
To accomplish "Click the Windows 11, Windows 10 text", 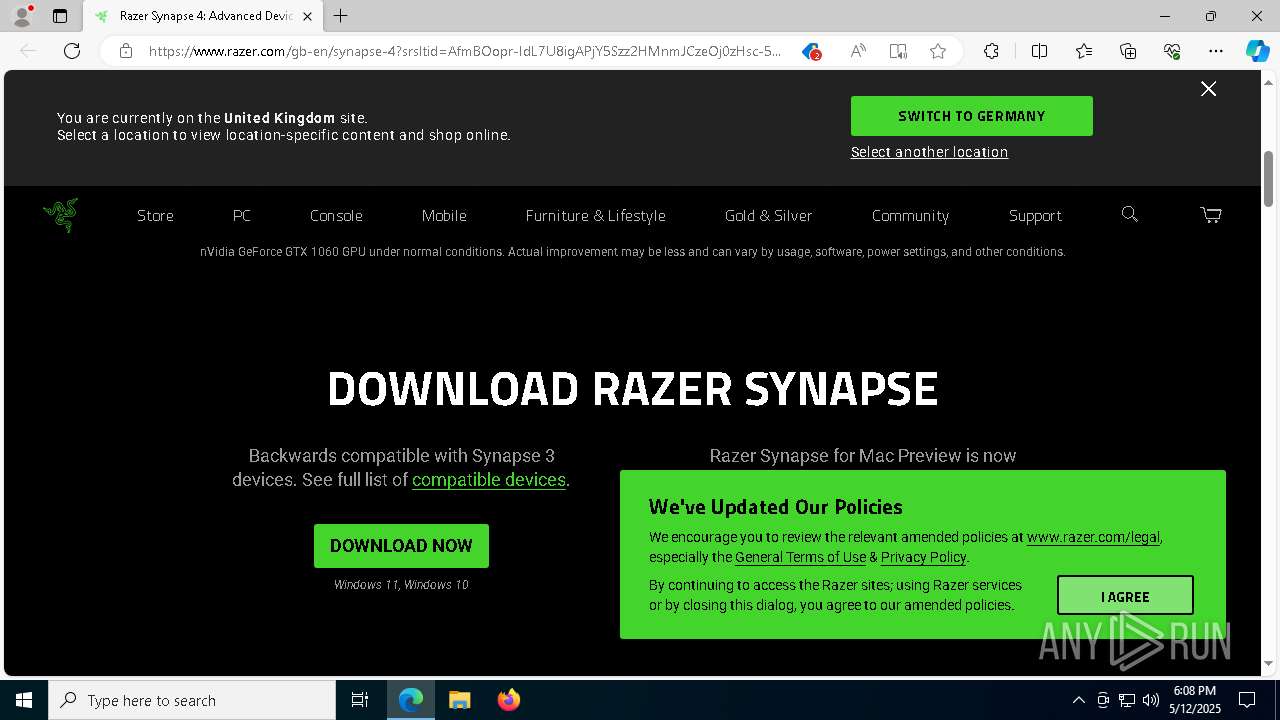I will click(x=401, y=585).
